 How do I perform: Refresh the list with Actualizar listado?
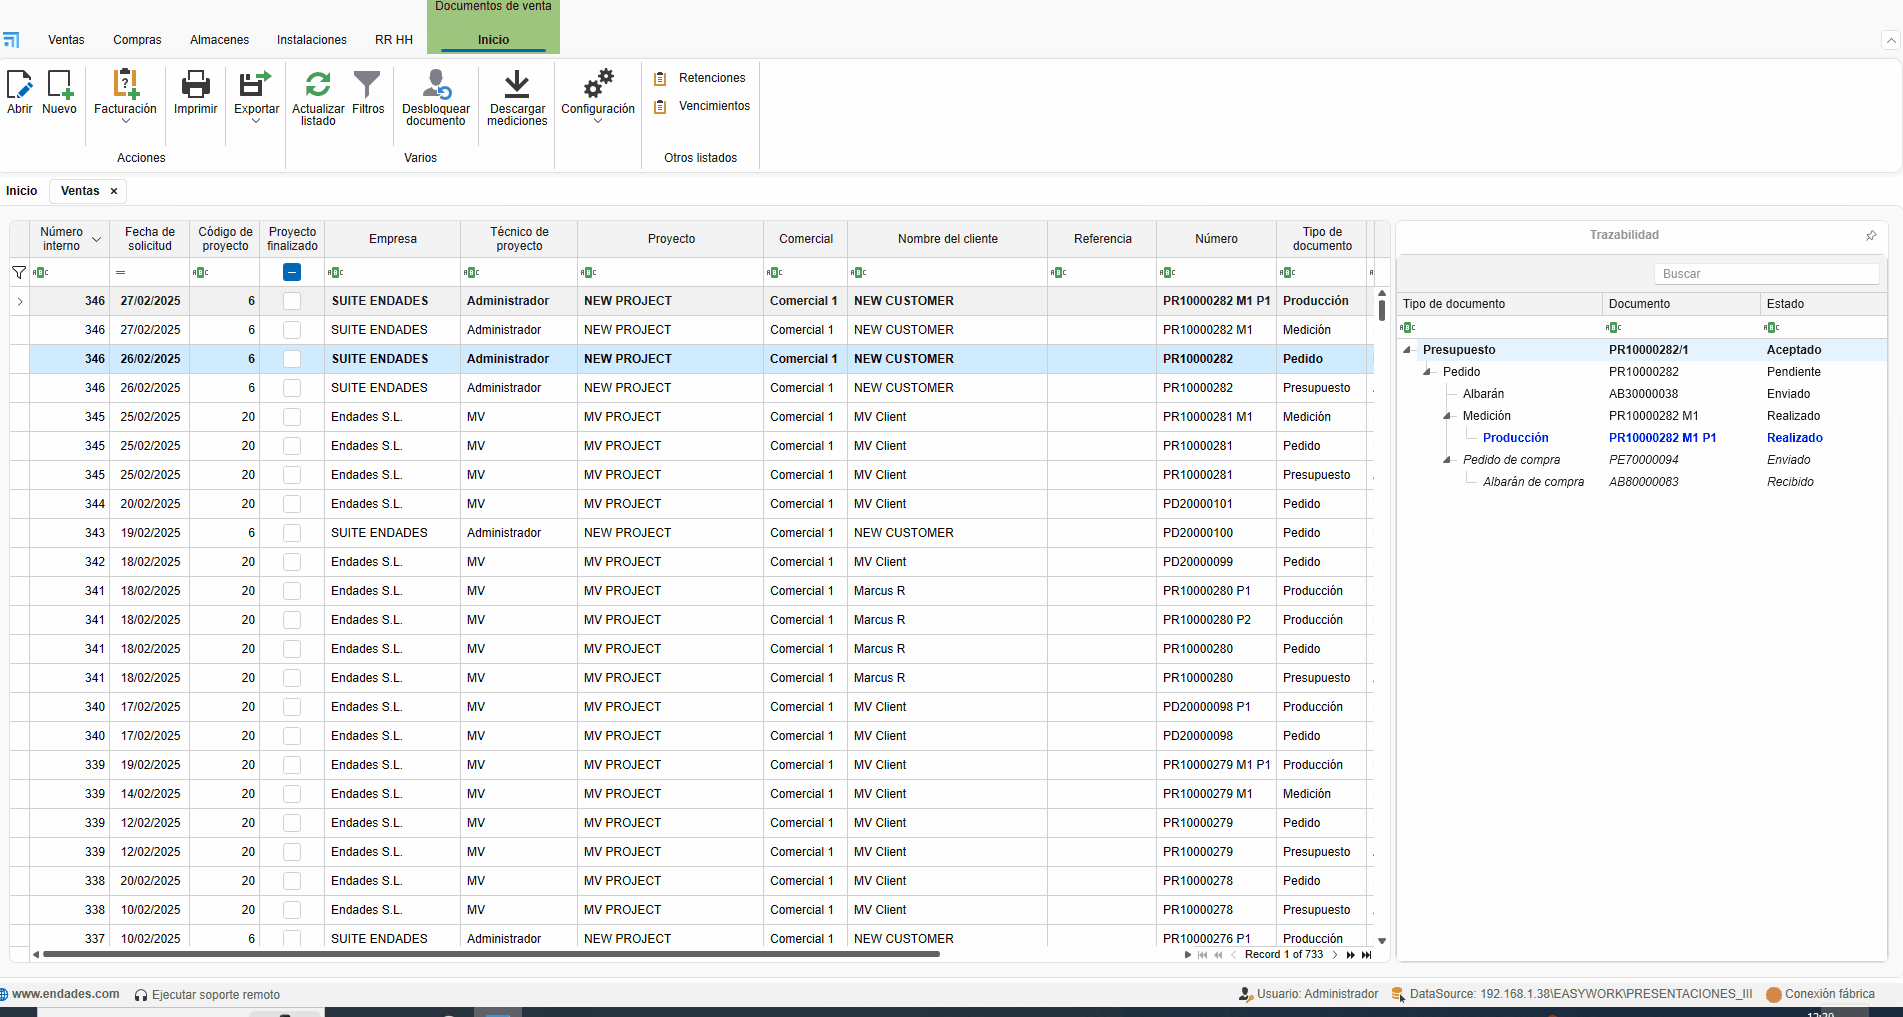pos(318,84)
